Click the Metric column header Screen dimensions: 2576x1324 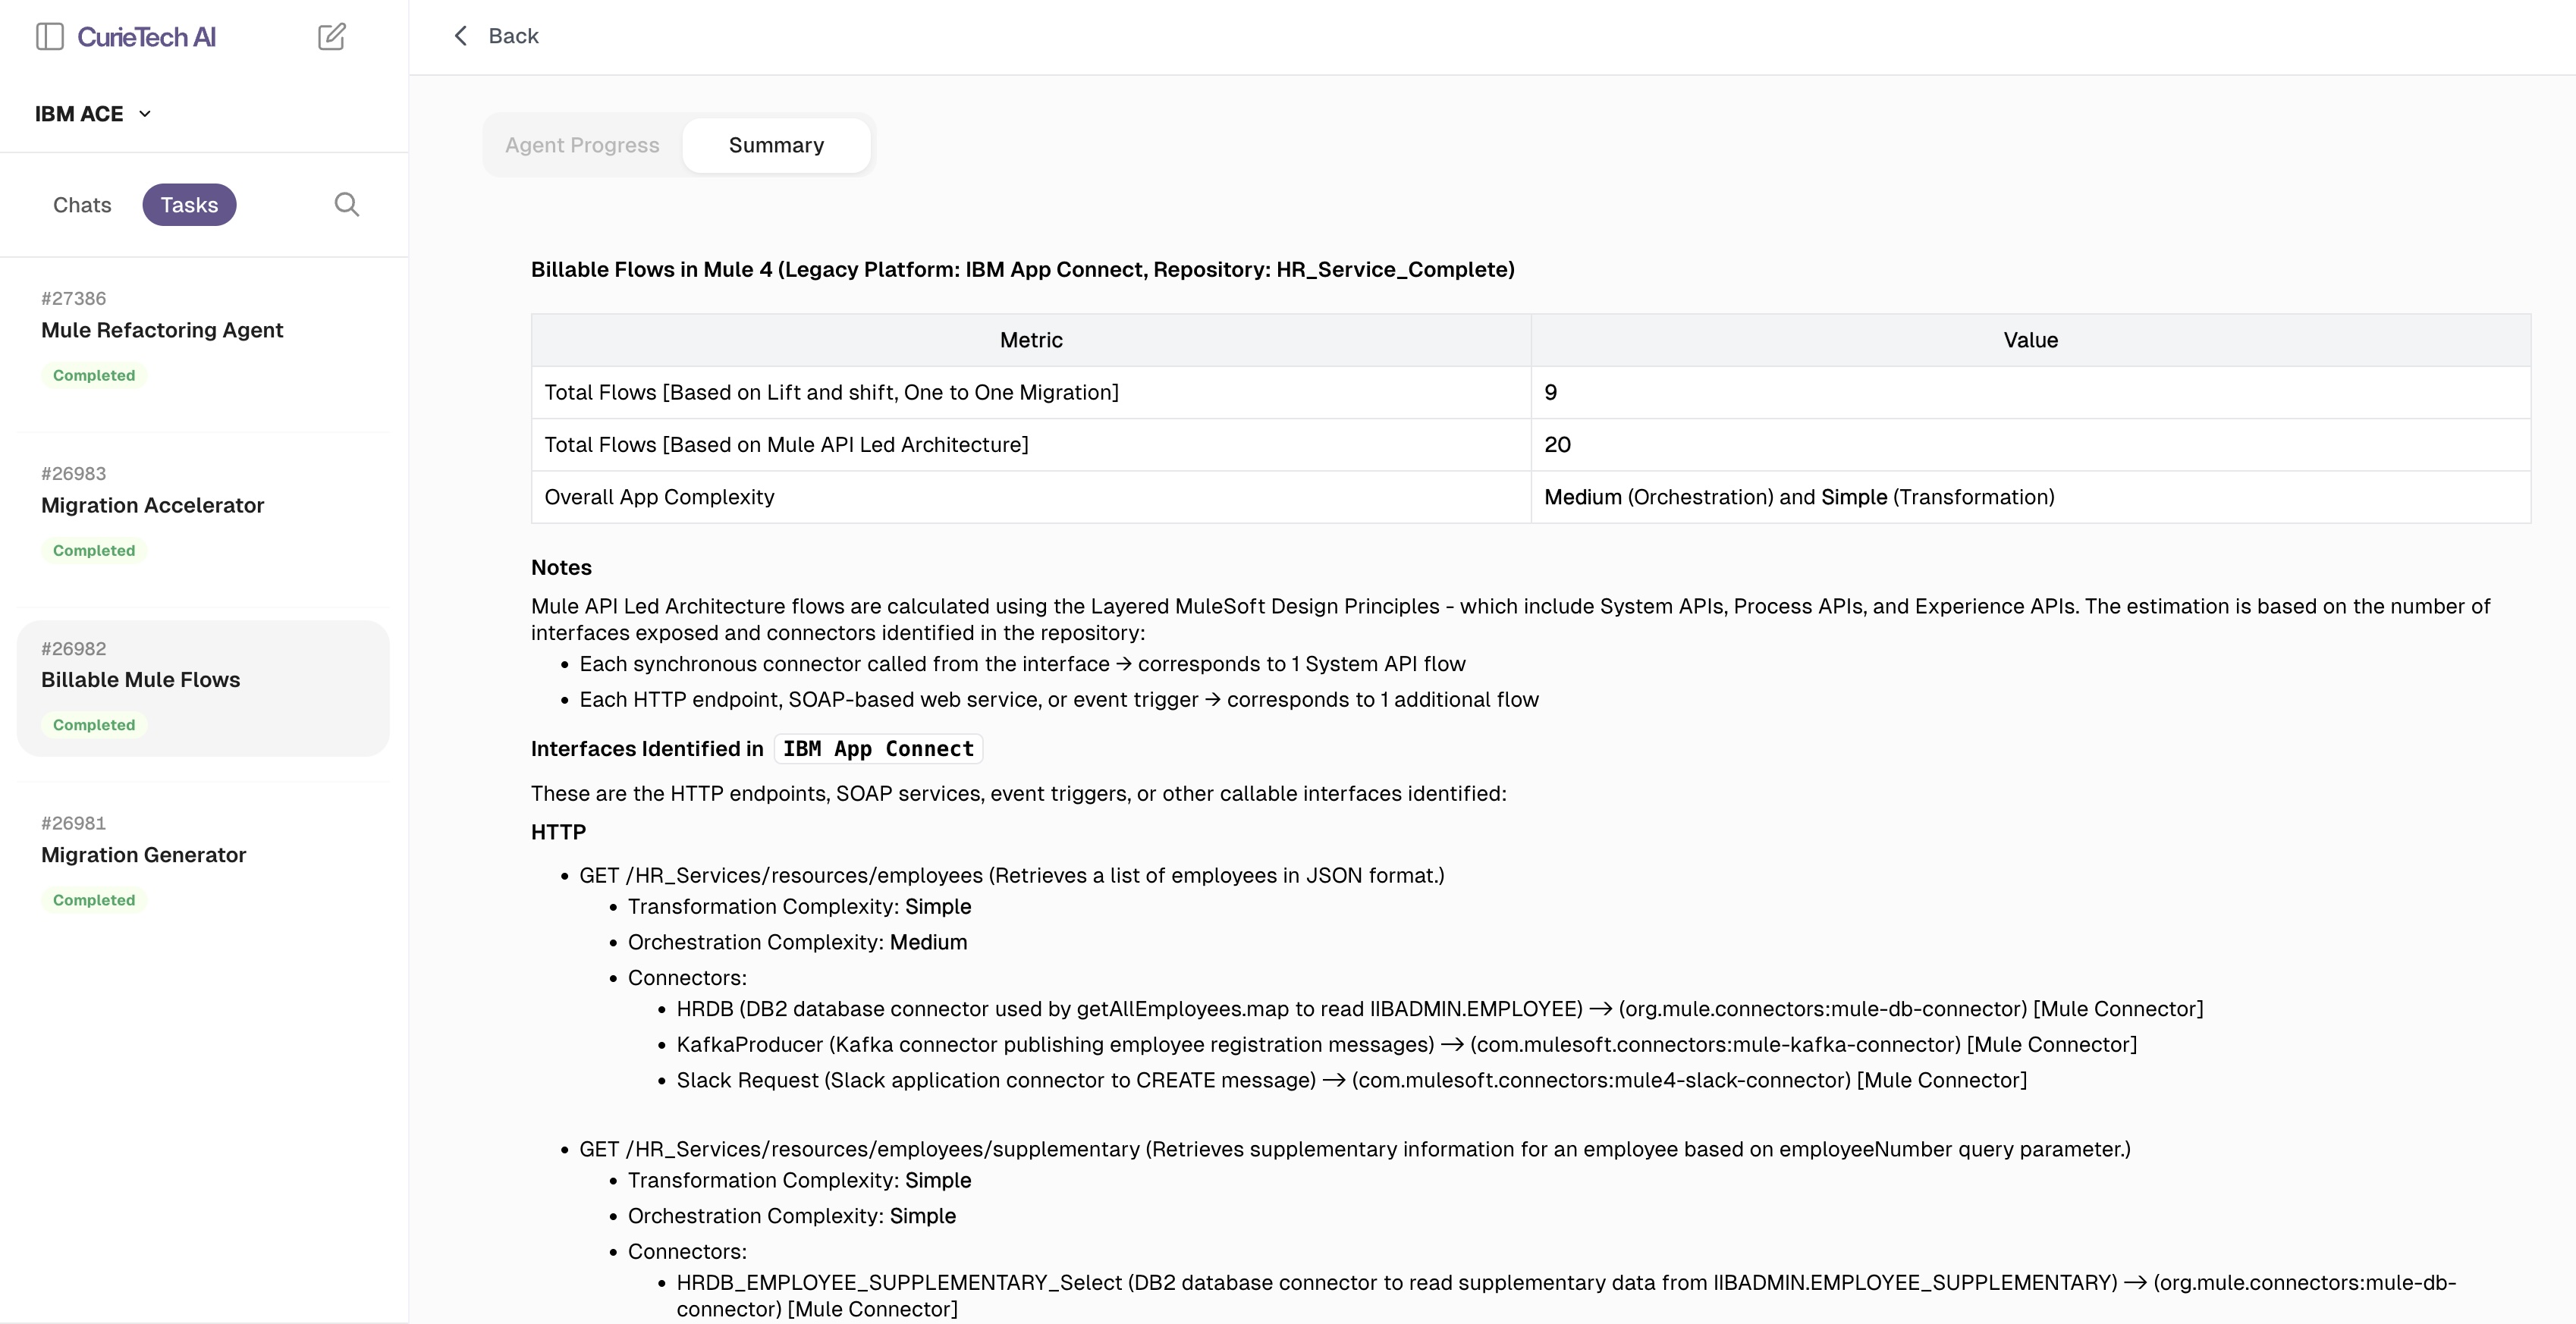pos(1031,340)
